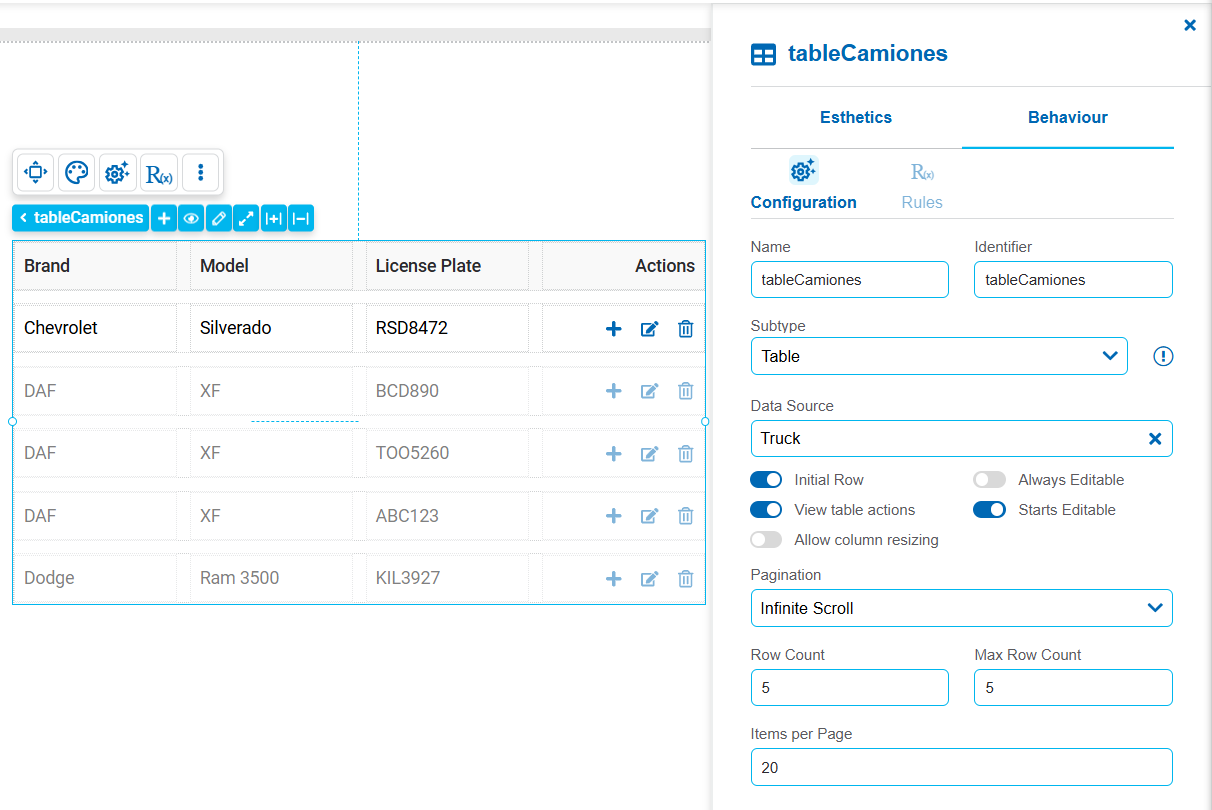This screenshot has height=810, width=1212.
Task: Click the info icon next to Subtype
Action: 1163,356
